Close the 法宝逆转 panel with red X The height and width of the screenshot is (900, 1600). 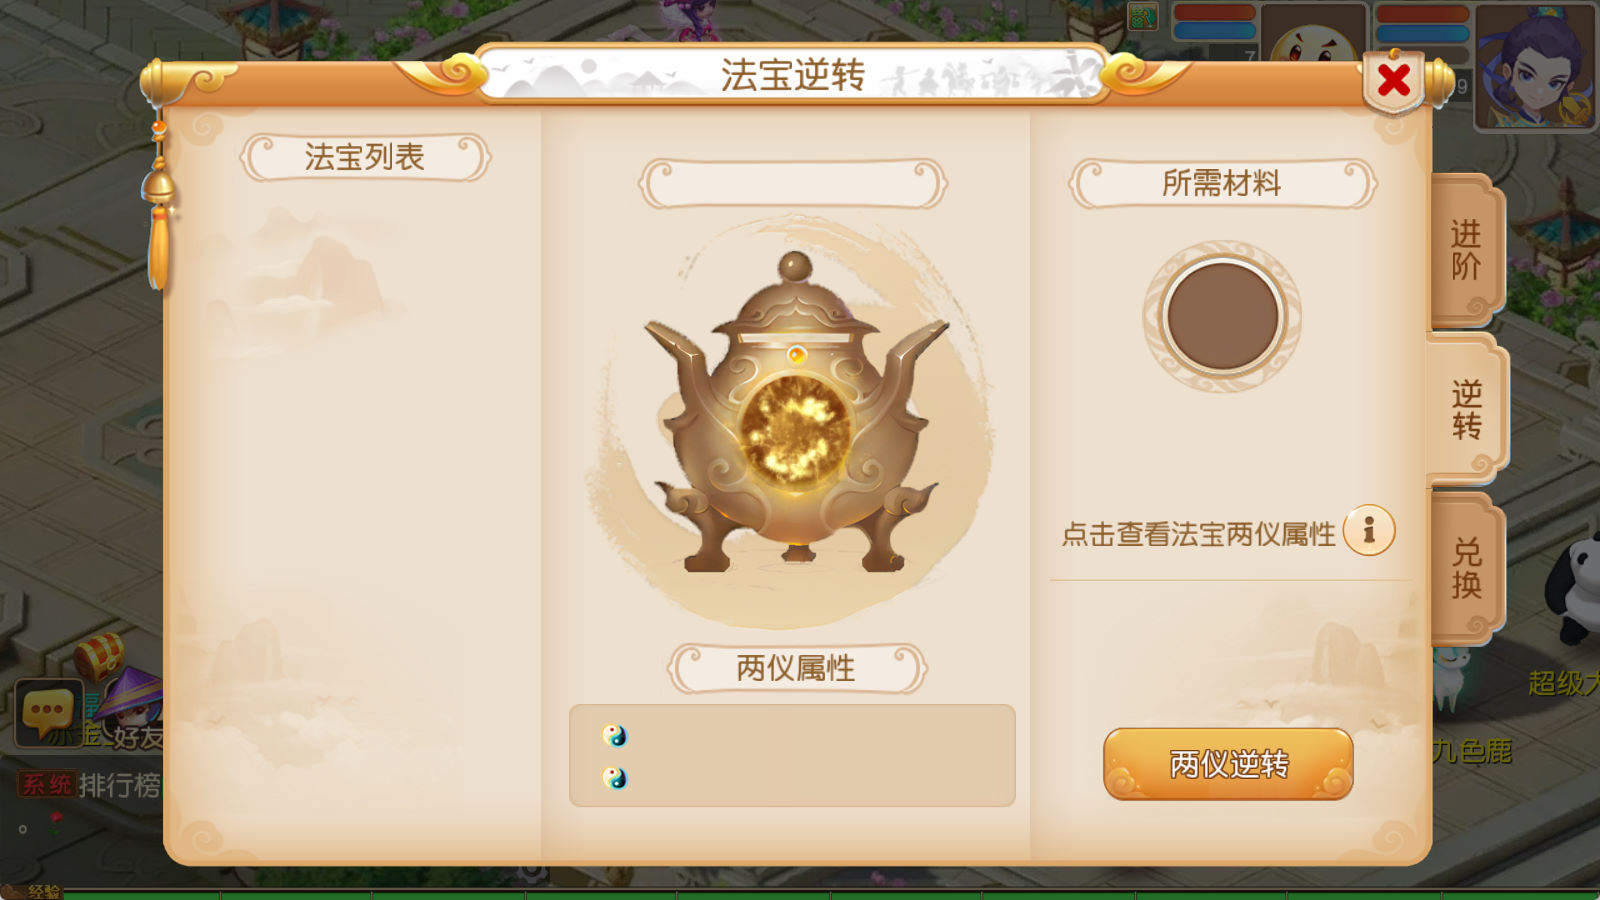click(1393, 81)
